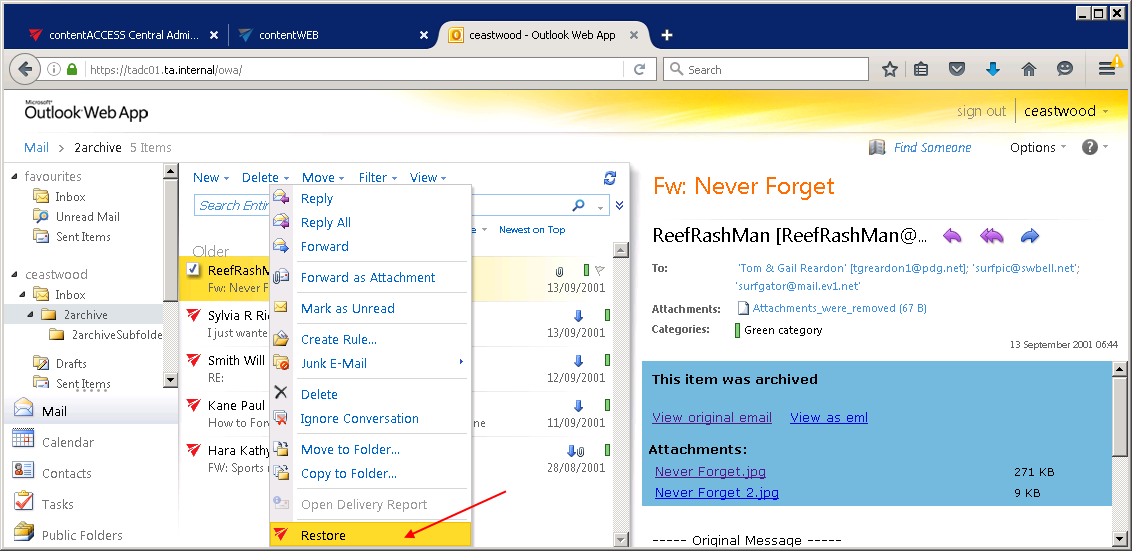Bookmark this page star icon
Image resolution: width=1132 pixels, height=551 pixels.
point(889,69)
